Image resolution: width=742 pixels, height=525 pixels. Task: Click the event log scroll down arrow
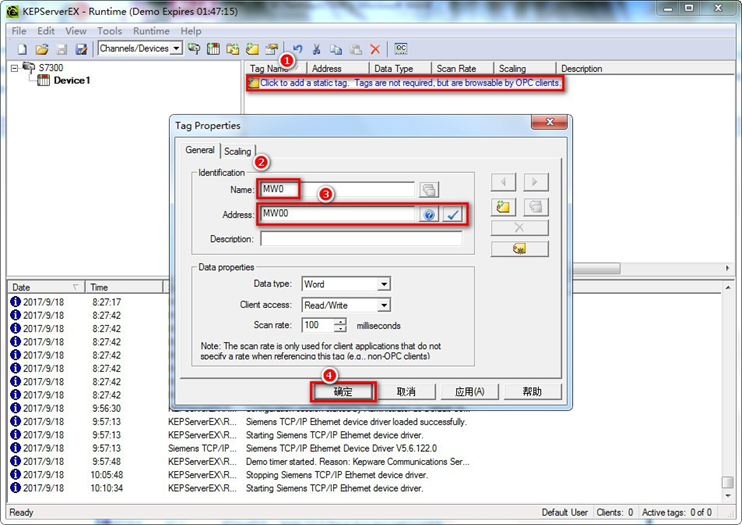728,496
